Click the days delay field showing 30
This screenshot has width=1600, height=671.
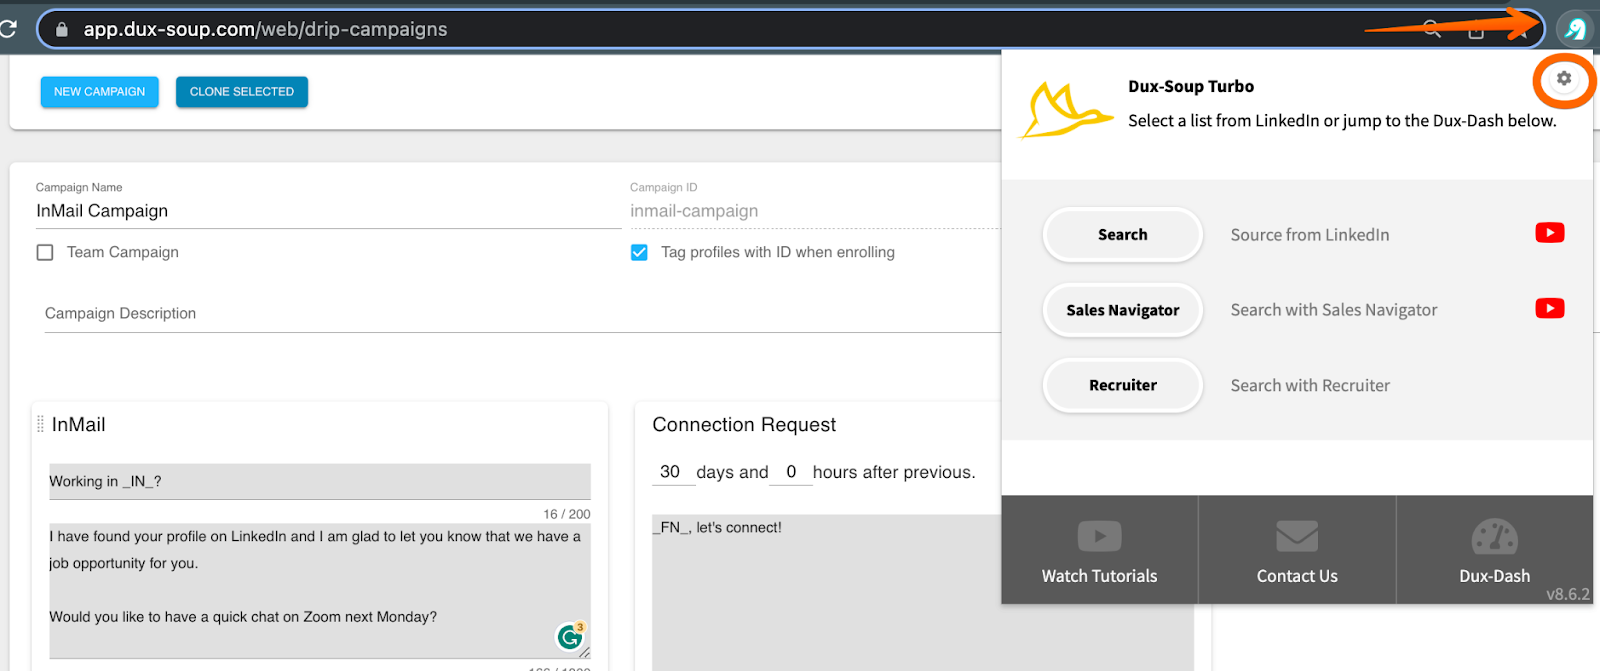tap(671, 472)
